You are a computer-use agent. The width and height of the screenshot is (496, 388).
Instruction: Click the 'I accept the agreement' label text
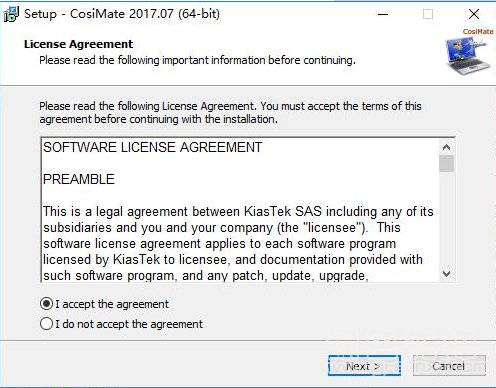click(112, 304)
